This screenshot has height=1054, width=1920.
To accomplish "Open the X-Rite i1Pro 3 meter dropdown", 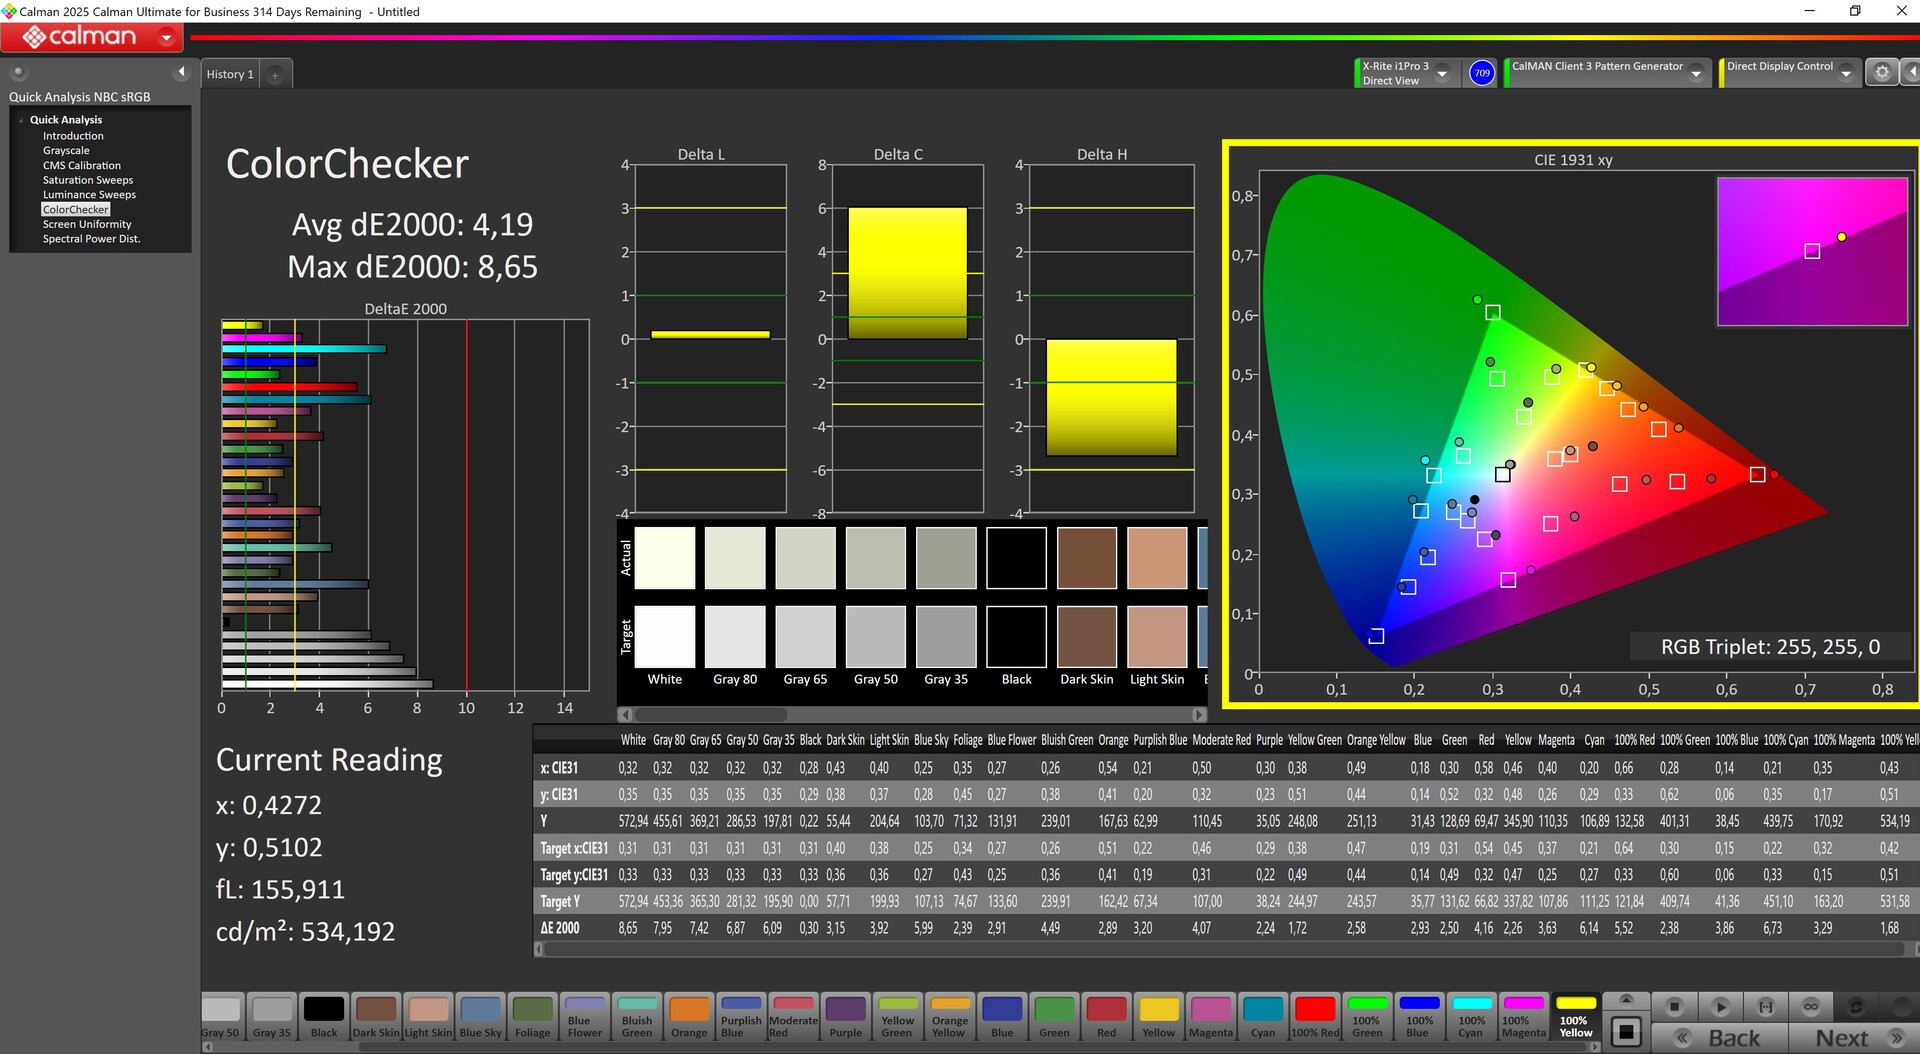I will pyautogui.click(x=1442, y=74).
